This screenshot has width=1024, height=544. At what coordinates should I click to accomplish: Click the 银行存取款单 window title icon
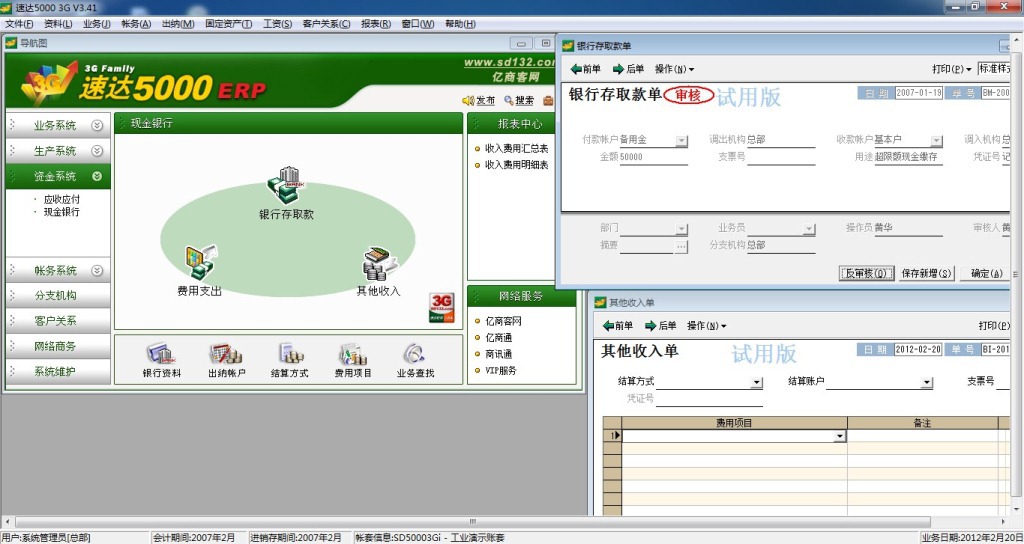pyautogui.click(x=568, y=46)
